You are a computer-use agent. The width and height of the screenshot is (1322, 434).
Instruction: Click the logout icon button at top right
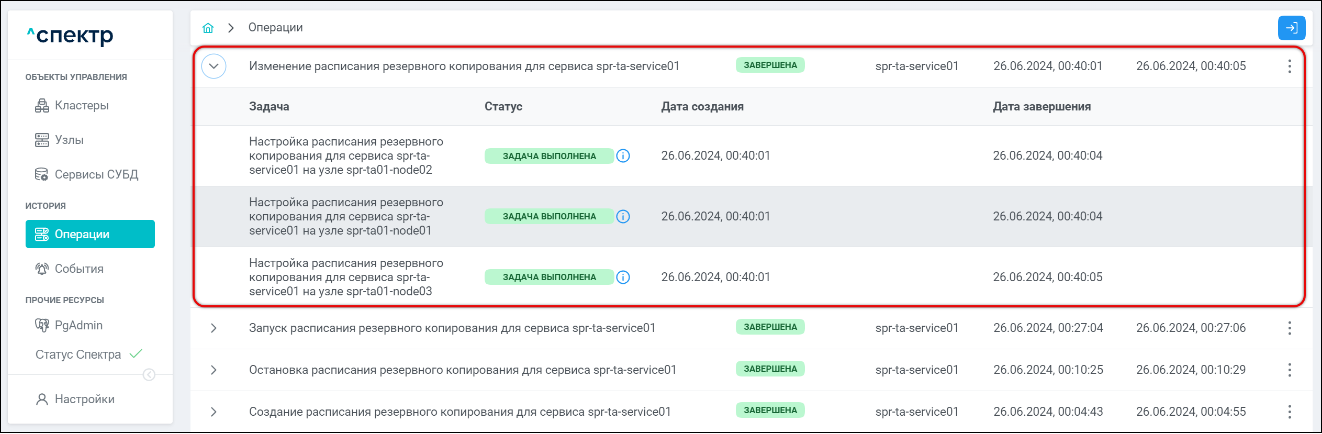[1291, 28]
